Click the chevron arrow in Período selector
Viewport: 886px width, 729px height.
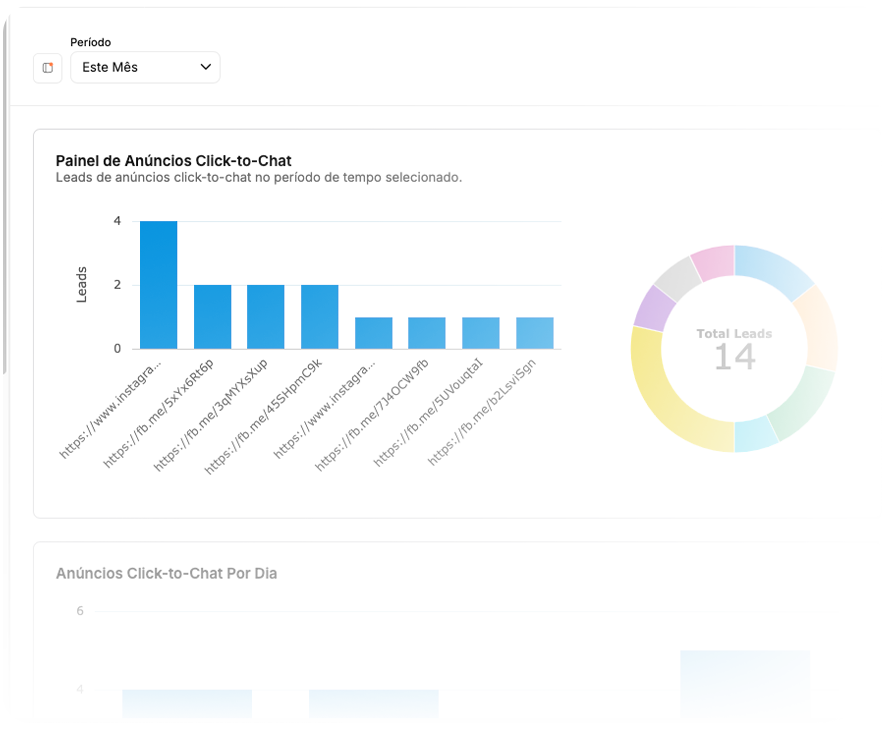[x=206, y=67]
